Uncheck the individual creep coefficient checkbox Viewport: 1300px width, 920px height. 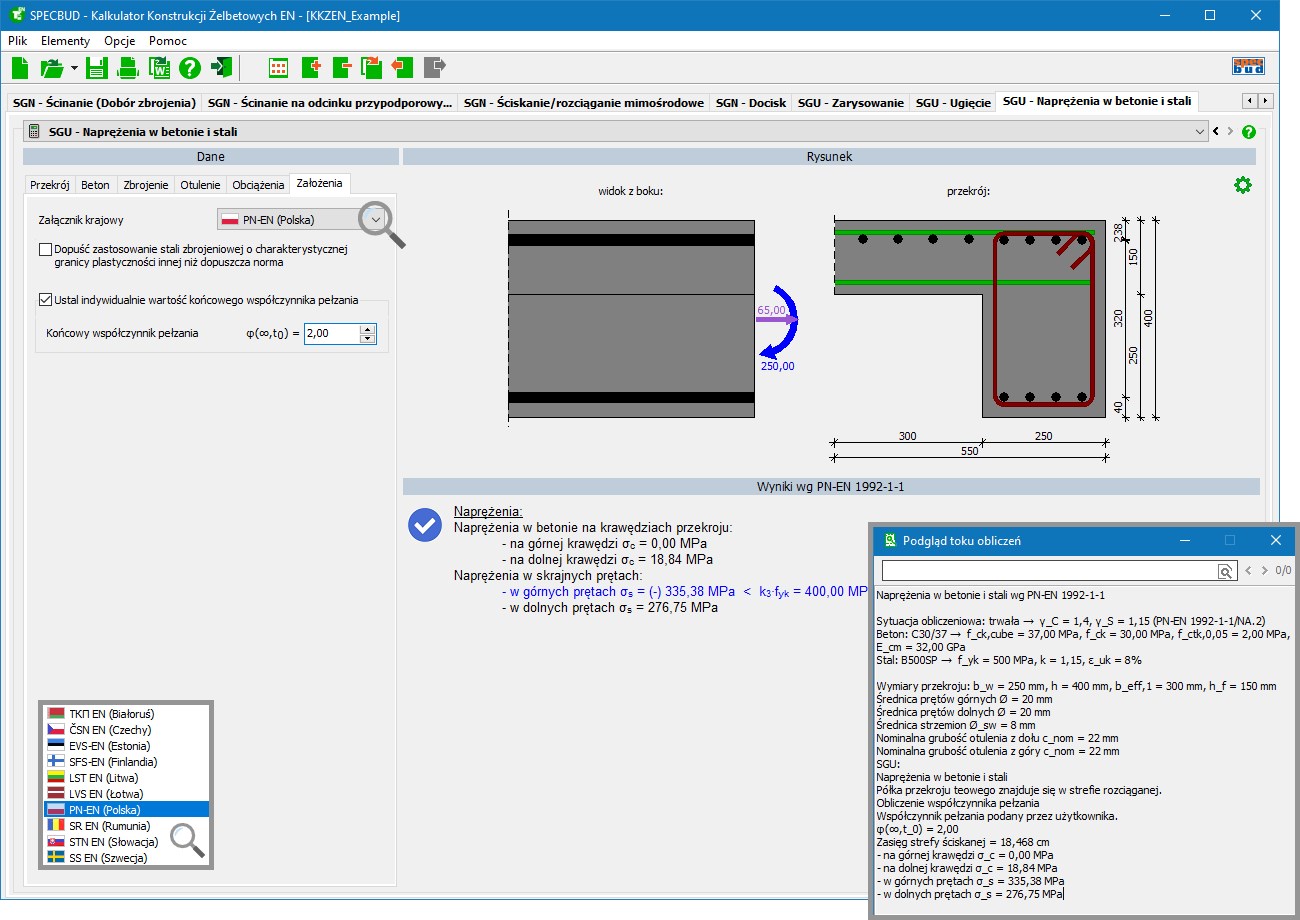[x=45, y=299]
